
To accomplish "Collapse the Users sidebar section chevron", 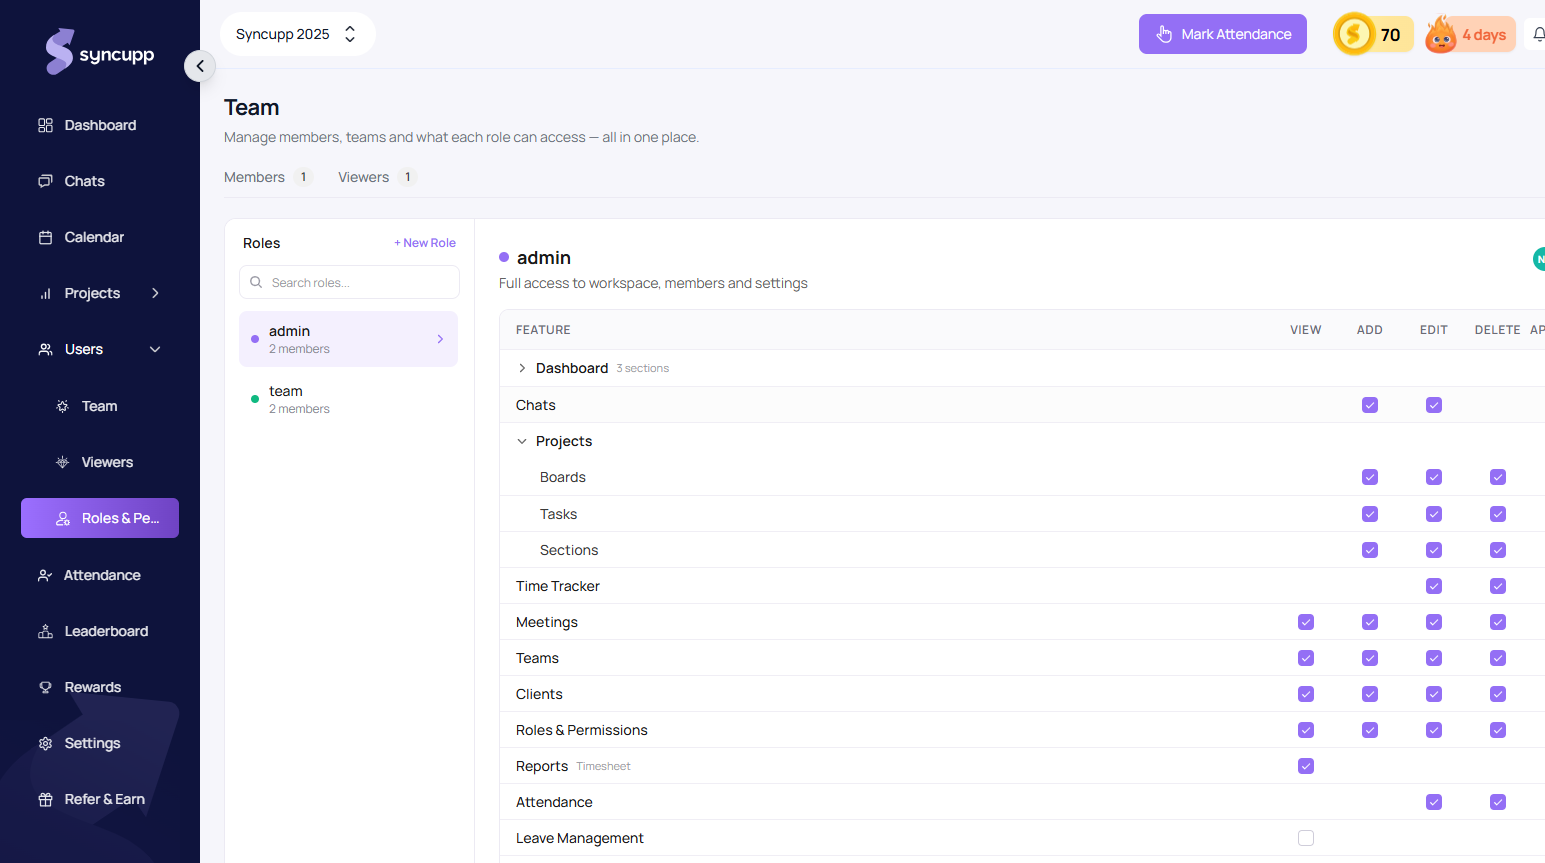I will [155, 349].
